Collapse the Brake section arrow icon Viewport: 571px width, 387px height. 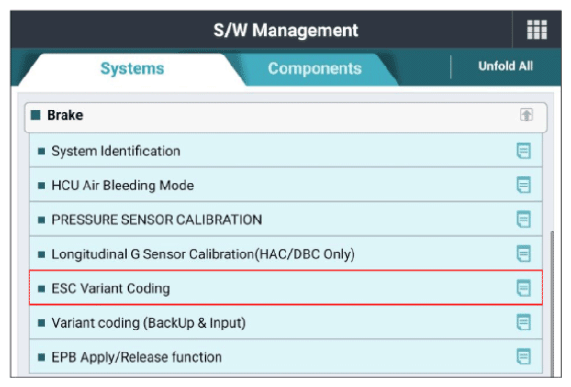pos(526,115)
